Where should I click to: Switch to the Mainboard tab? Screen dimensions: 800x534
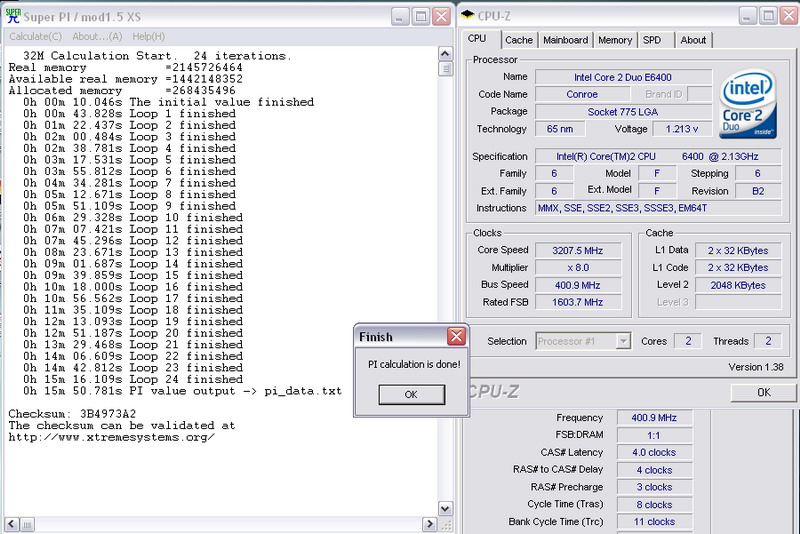click(x=565, y=40)
